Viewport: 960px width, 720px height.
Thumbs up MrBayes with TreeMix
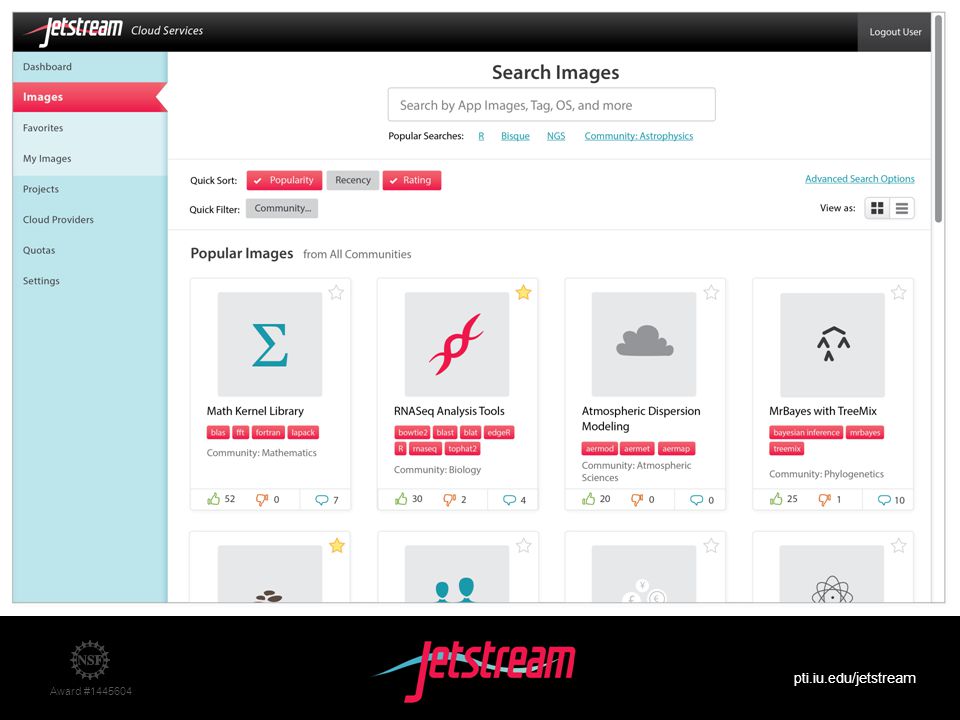click(776, 499)
